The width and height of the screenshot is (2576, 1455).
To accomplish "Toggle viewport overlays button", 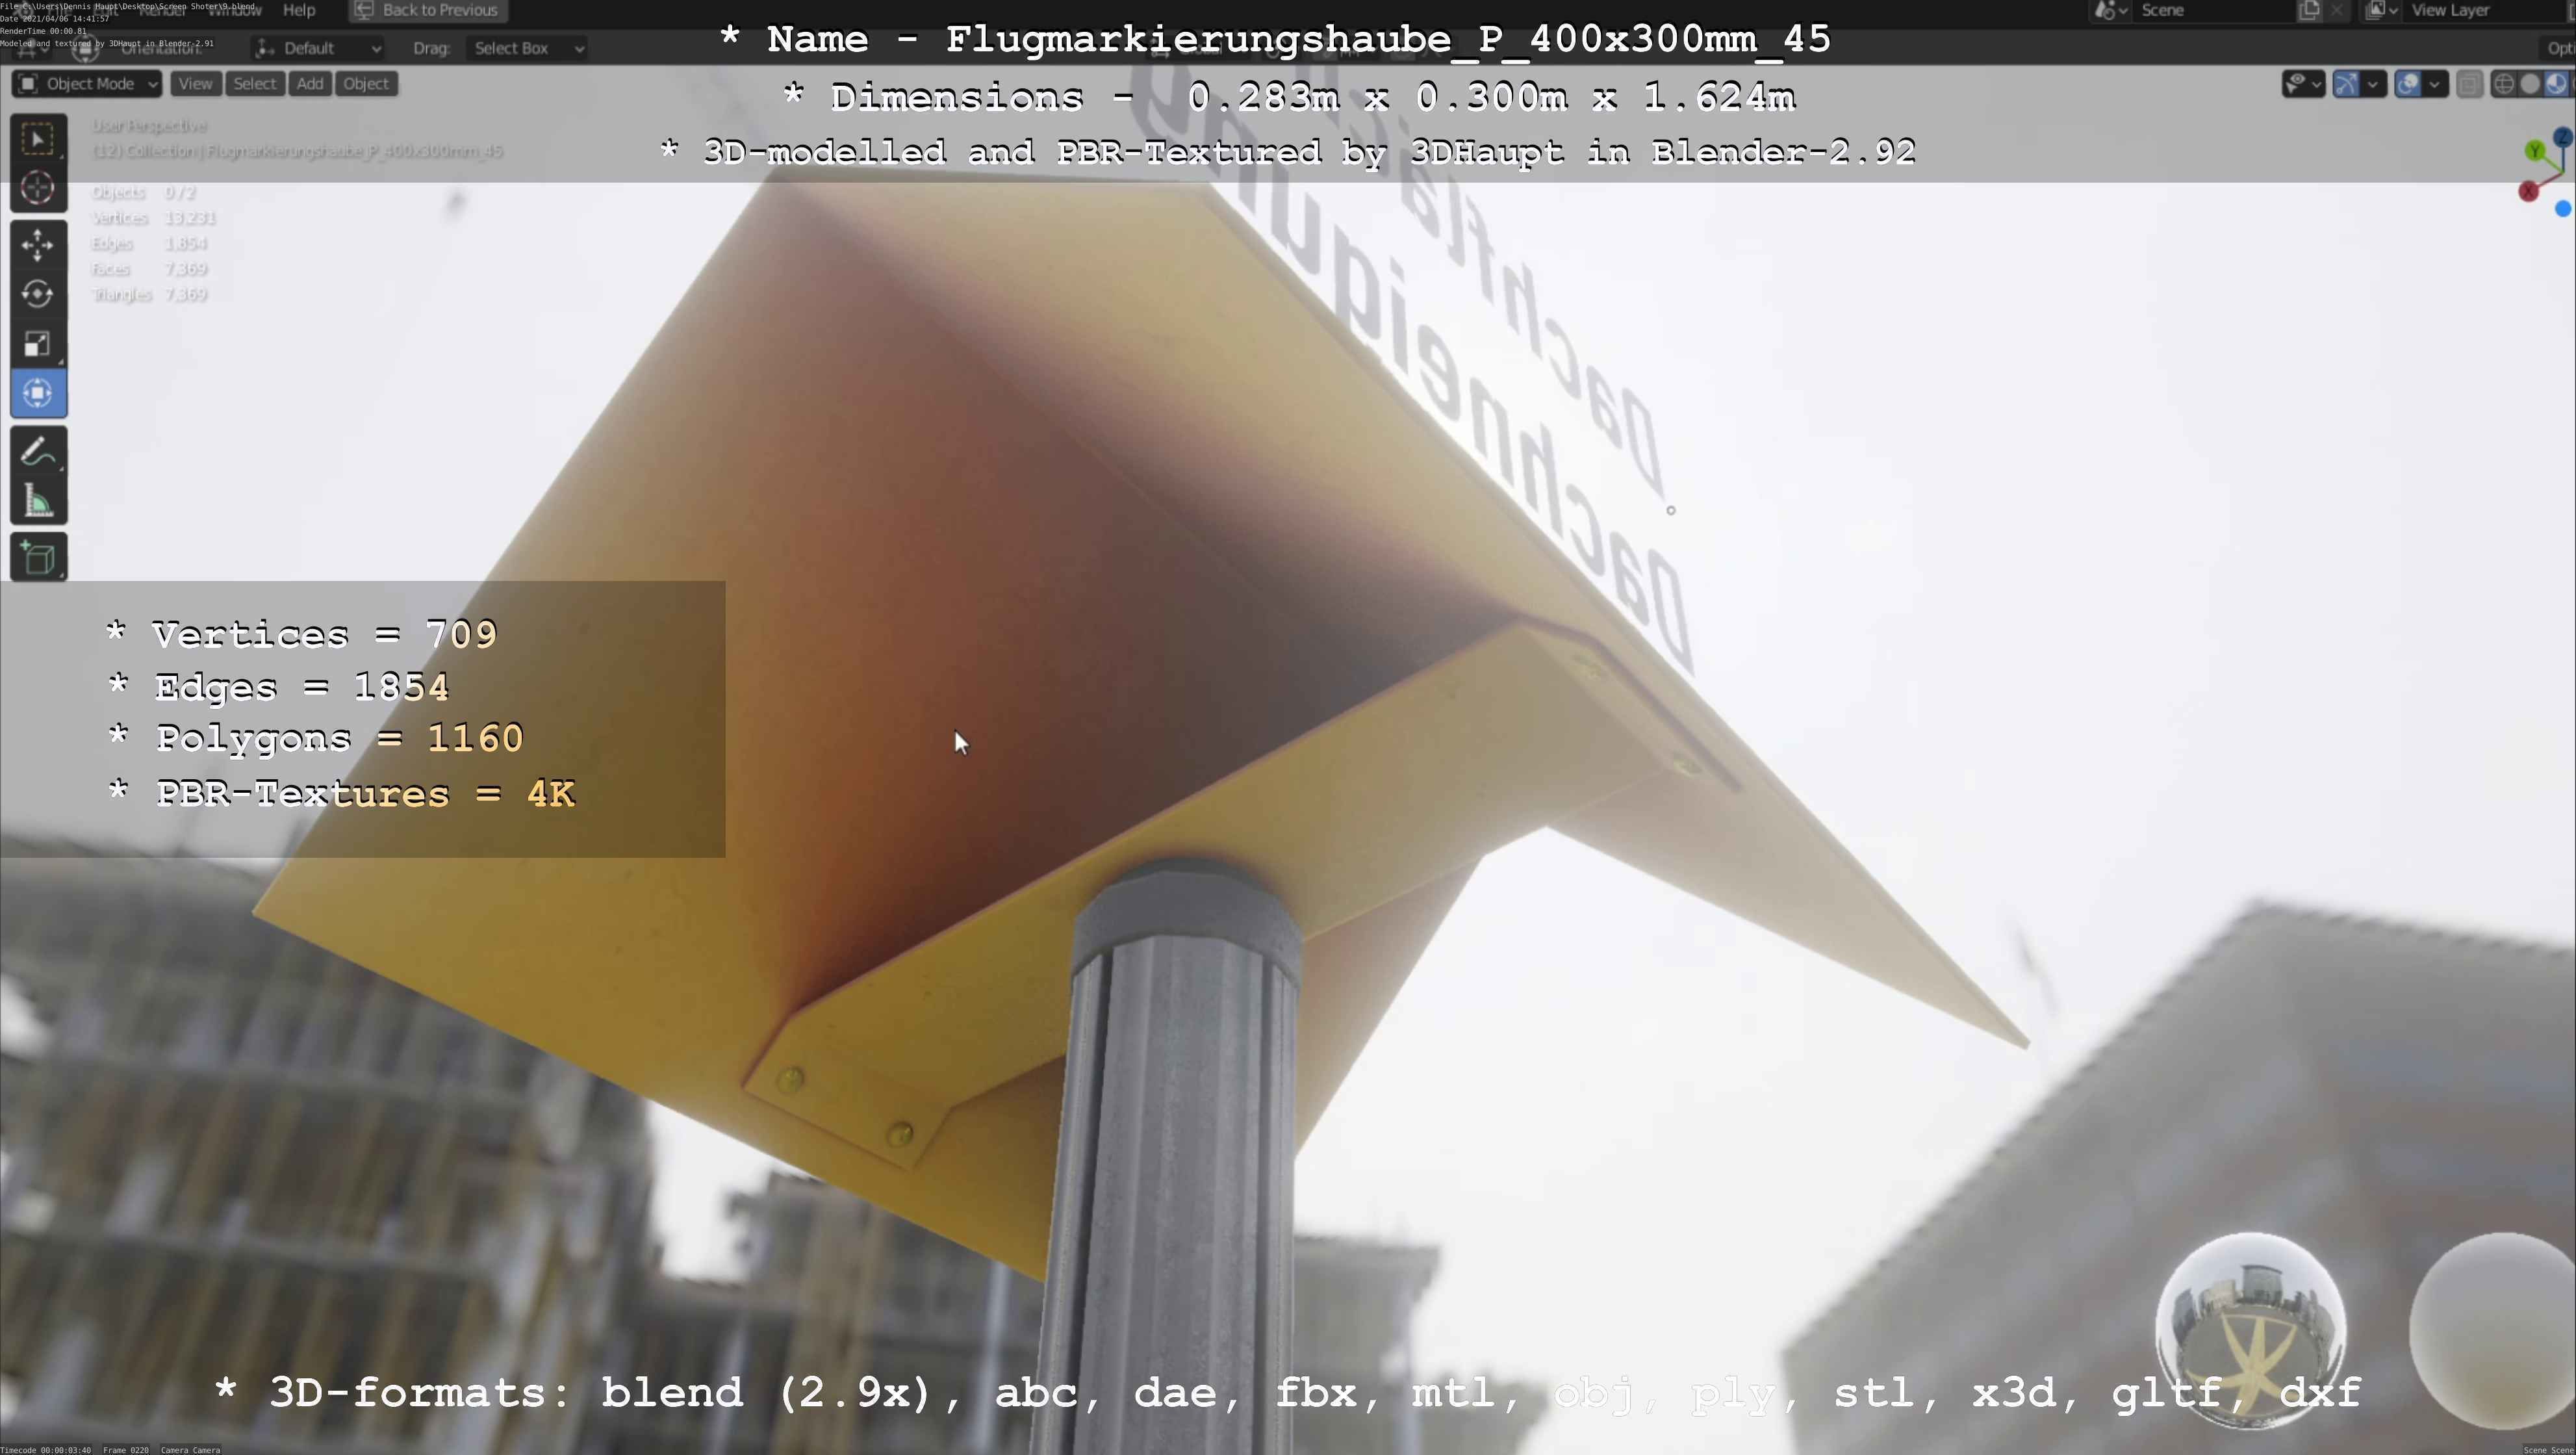I will (2408, 84).
